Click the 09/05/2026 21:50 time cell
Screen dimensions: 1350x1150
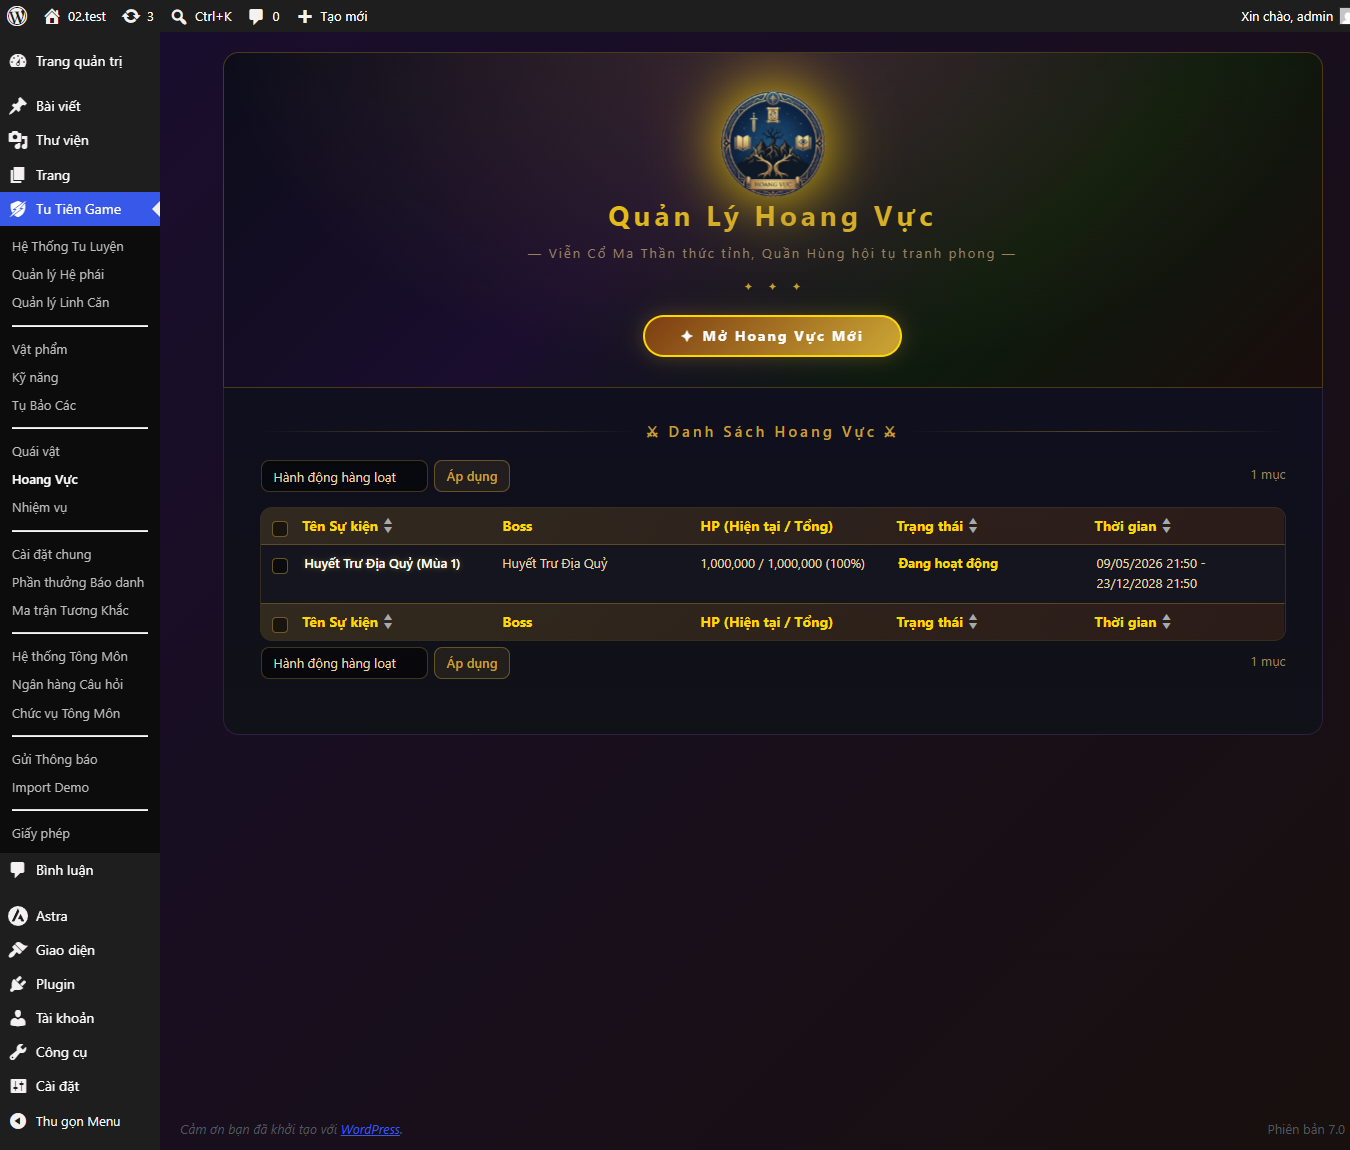pos(1151,574)
